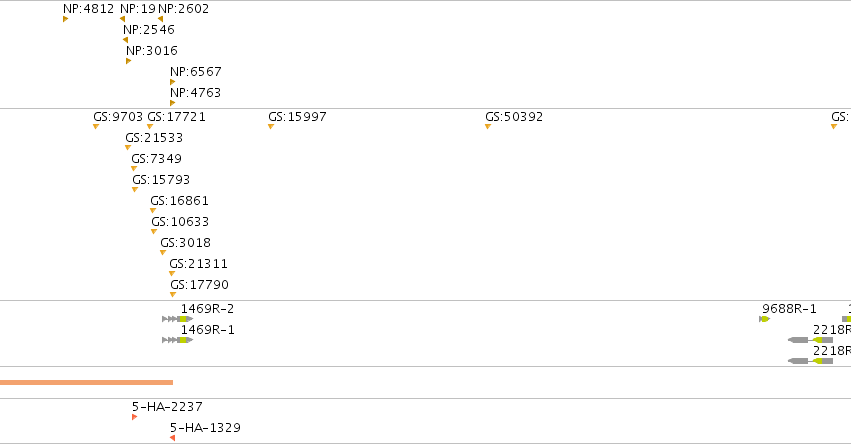Click the GS:15997 insertion triangle
The image size is (851, 444).
[271, 127]
